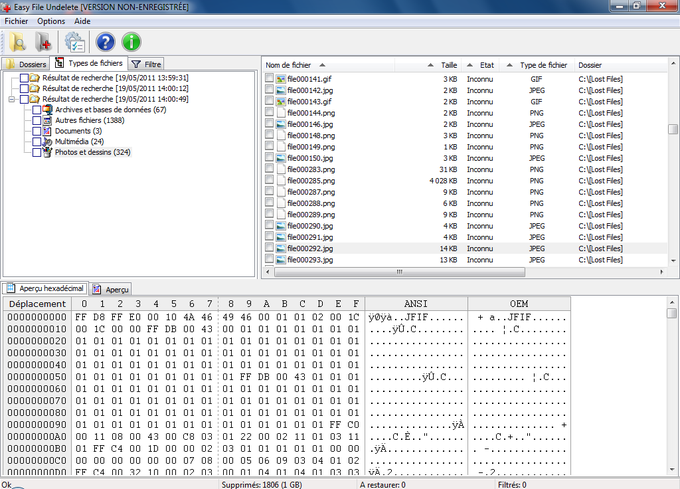Click the file list scroll right arrow
Viewport: 680px width, 489px height.
(x=662, y=272)
